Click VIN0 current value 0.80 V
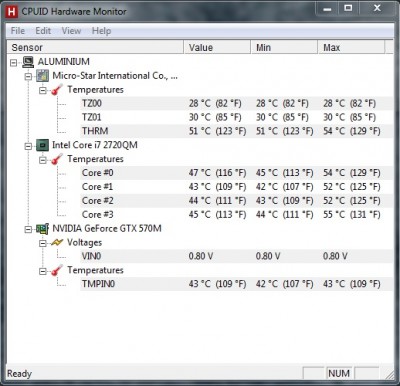This screenshot has height=386, width=400. coord(201,256)
